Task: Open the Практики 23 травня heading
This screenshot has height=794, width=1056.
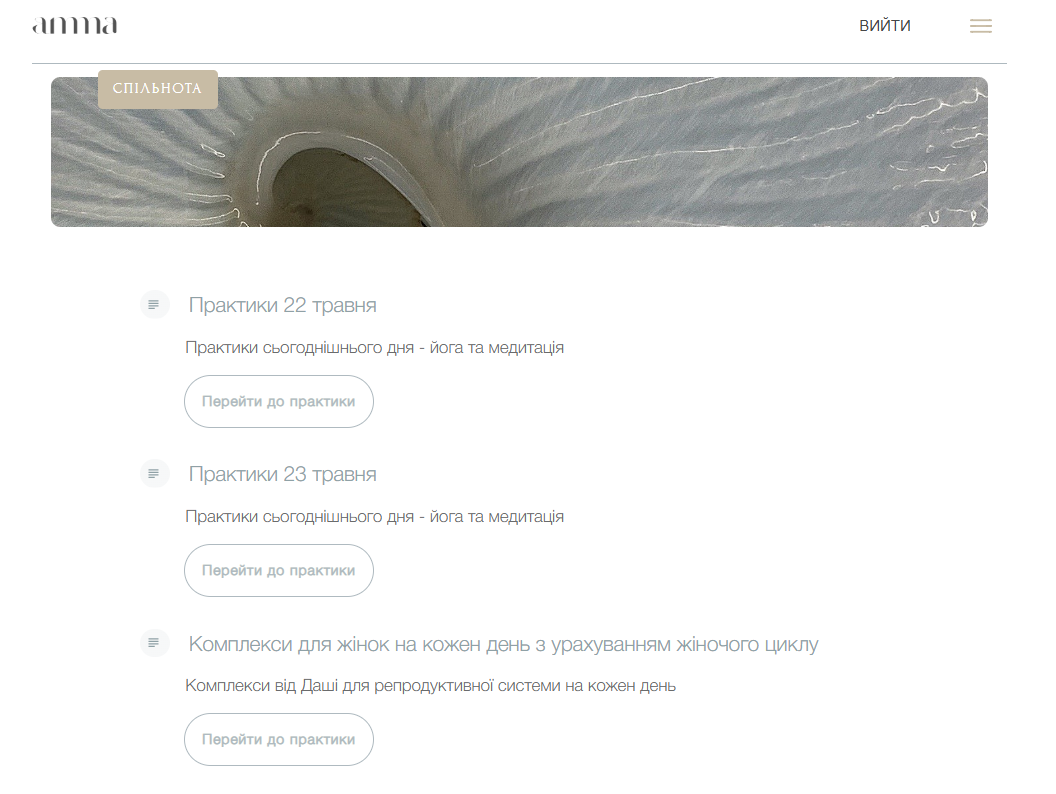Action: coord(282,474)
